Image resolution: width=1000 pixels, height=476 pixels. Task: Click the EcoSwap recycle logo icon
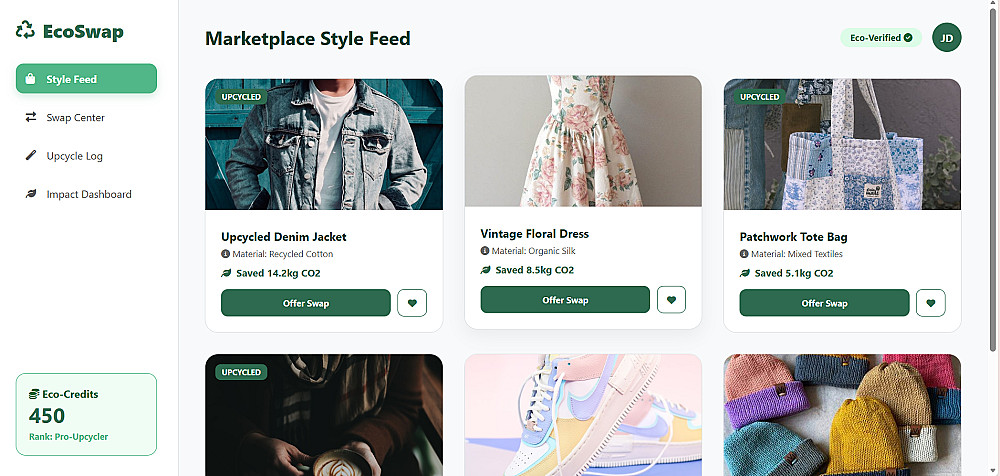point(25,31)
